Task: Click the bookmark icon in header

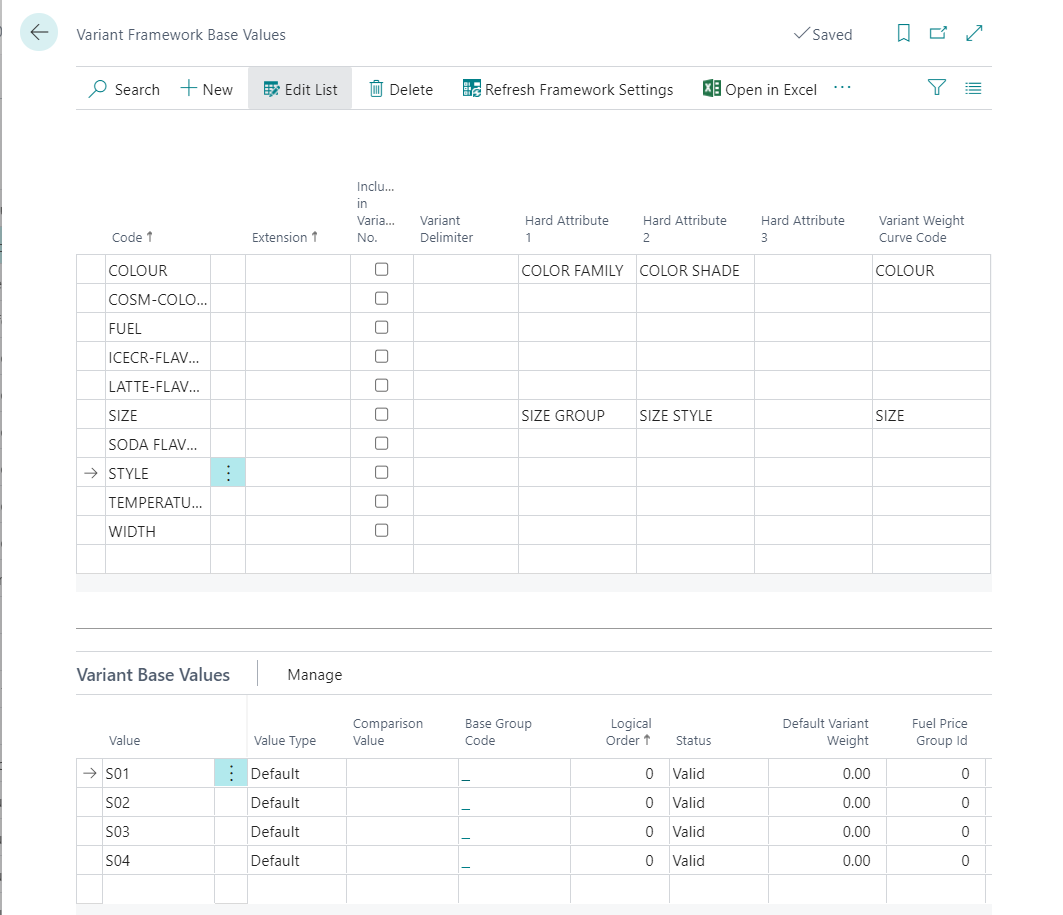Action: point(903,34)
